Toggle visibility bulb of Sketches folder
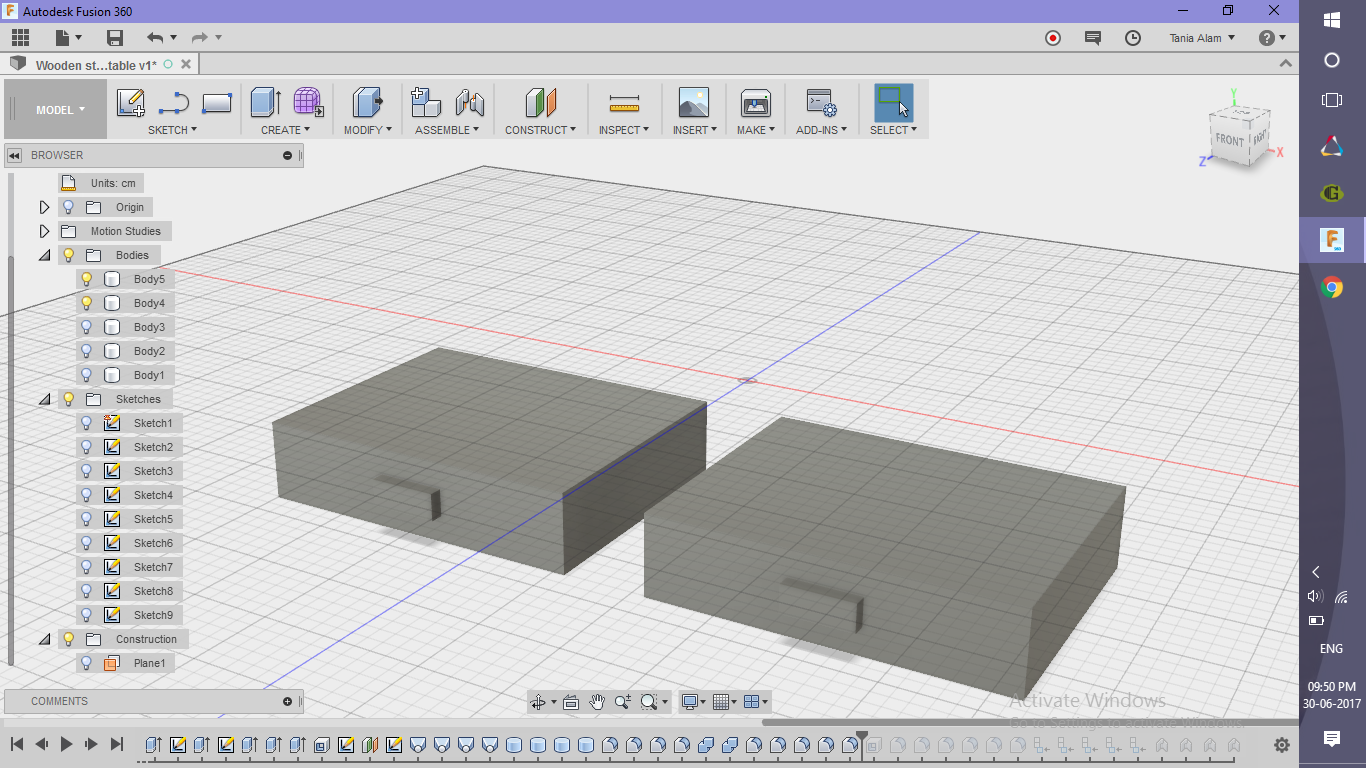This screenshot has height=768, width=1366. click(69, 399)
